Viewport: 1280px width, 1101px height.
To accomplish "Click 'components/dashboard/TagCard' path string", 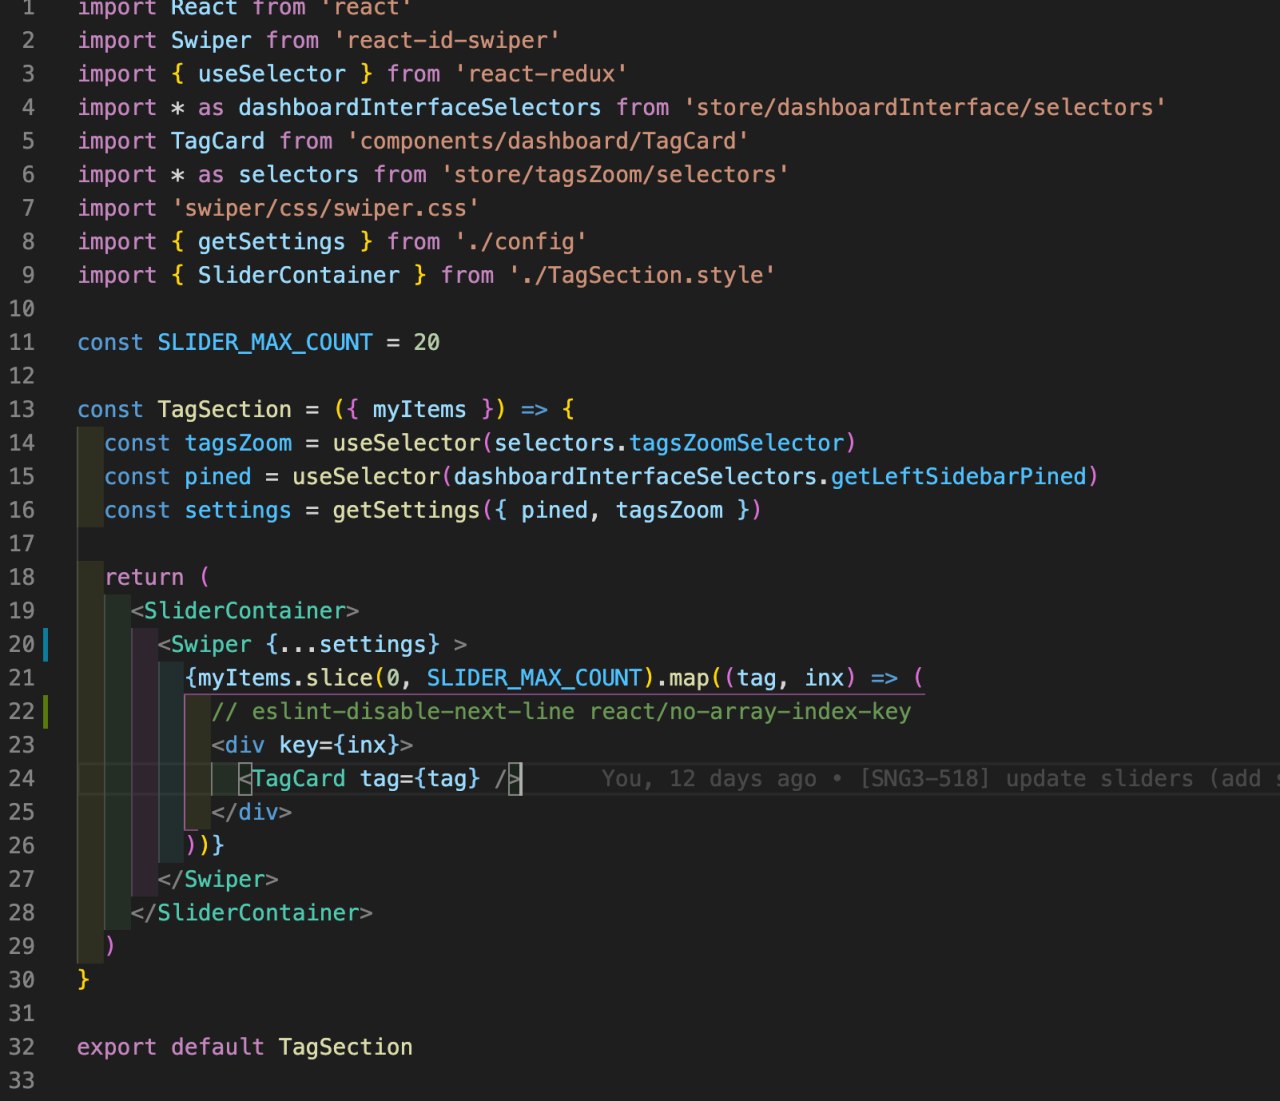I will (548, 141).
